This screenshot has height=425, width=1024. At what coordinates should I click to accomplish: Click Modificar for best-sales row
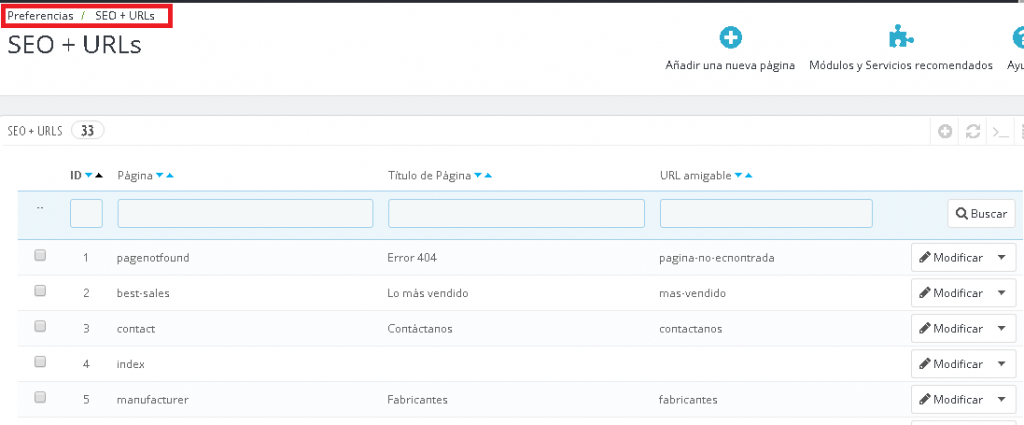(951, 293)
